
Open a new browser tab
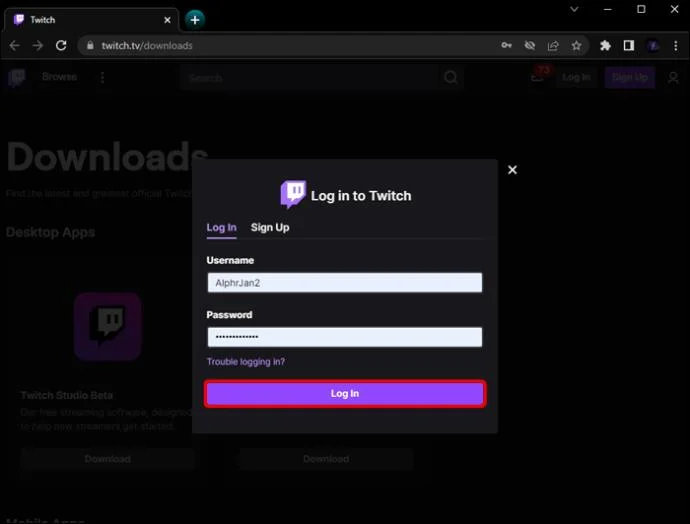195,20
